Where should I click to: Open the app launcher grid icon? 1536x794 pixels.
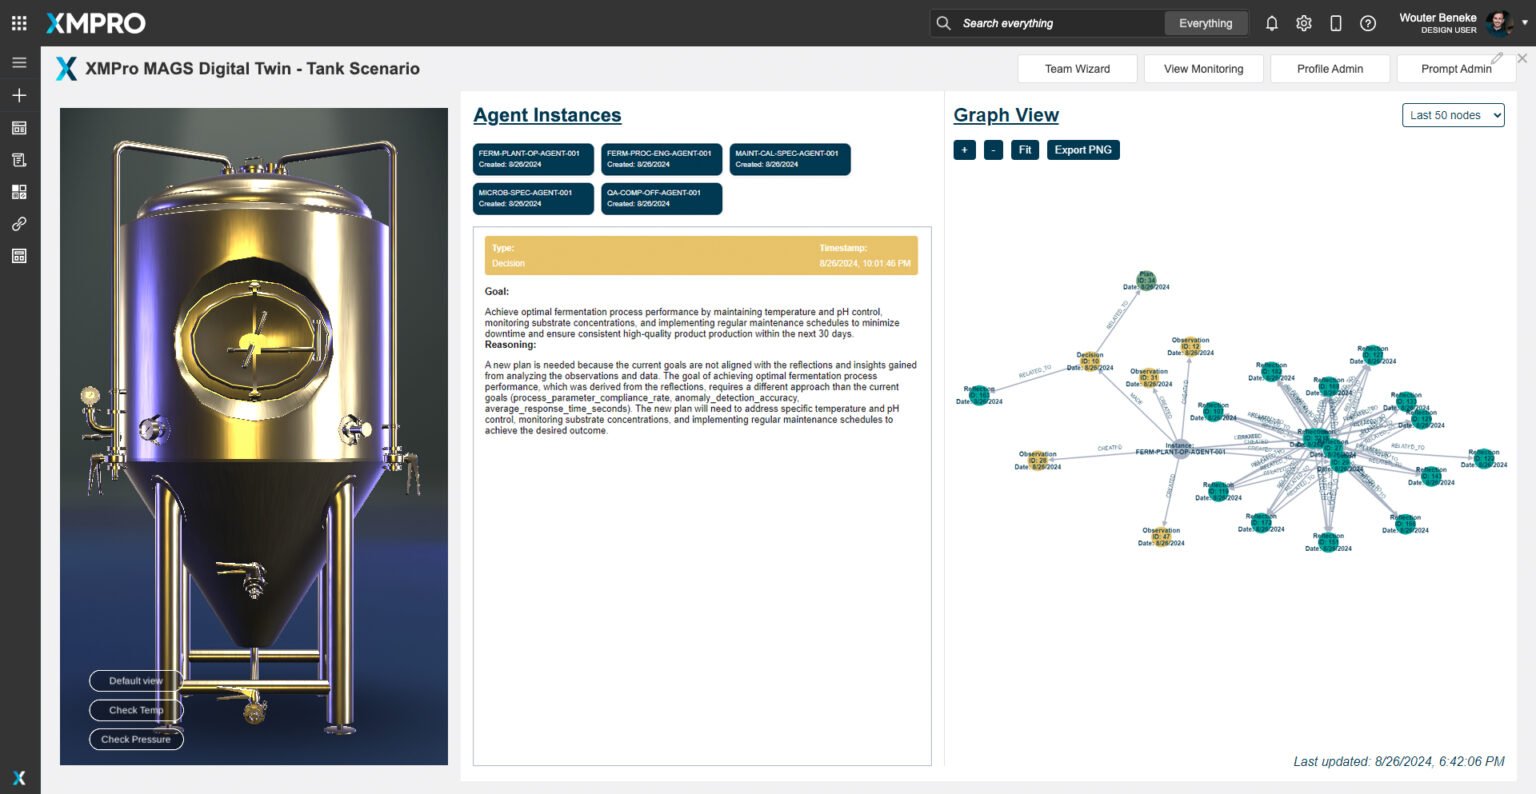pos(19,23)
